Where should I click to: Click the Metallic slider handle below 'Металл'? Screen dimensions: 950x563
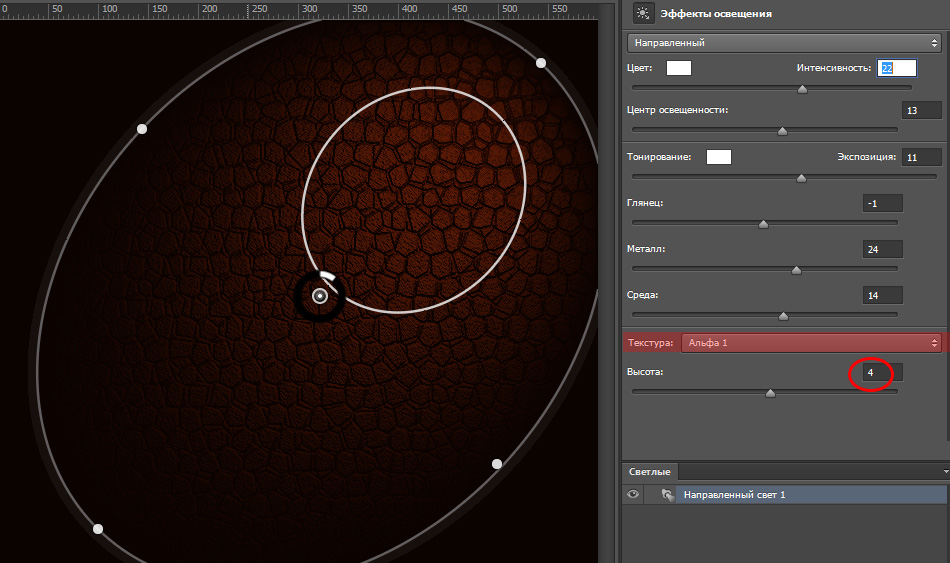[x=796, y=270]
